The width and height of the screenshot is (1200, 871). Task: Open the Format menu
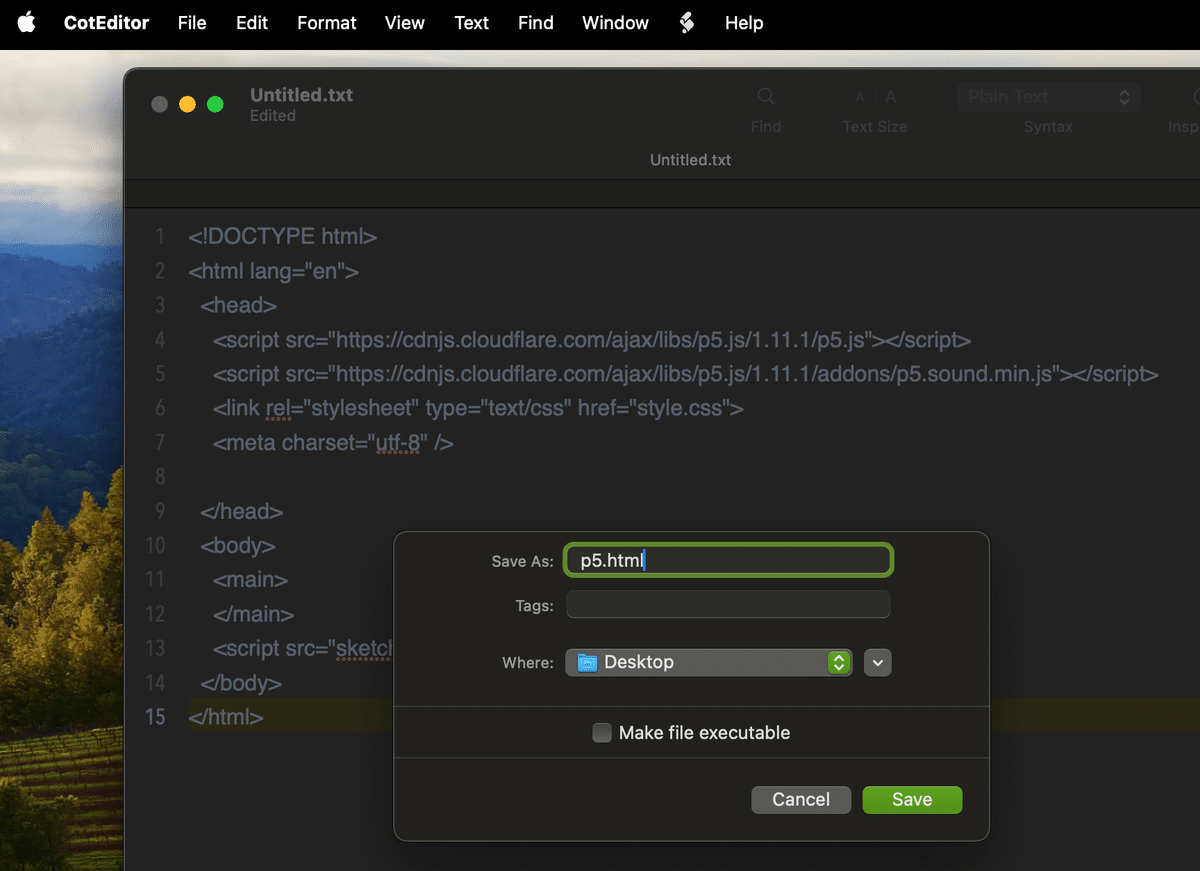pyautogui.click(x=326, y=22)
